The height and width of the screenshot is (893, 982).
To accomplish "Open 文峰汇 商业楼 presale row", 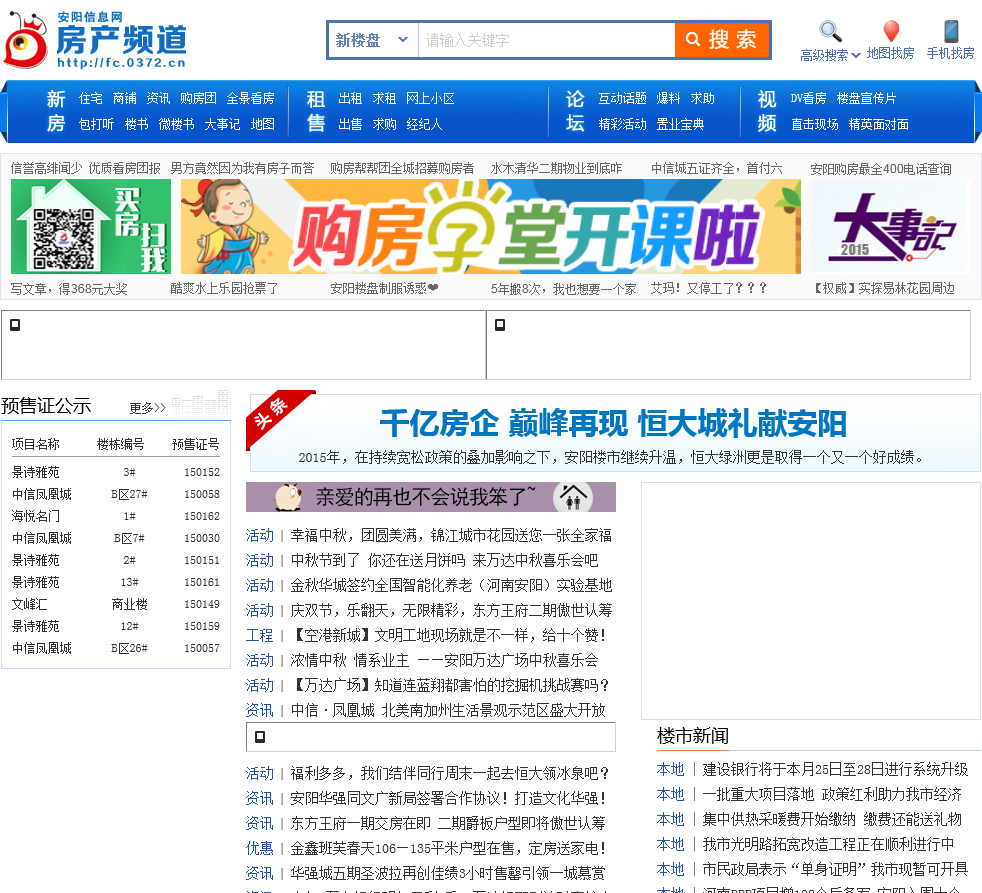I will [116, 604].
